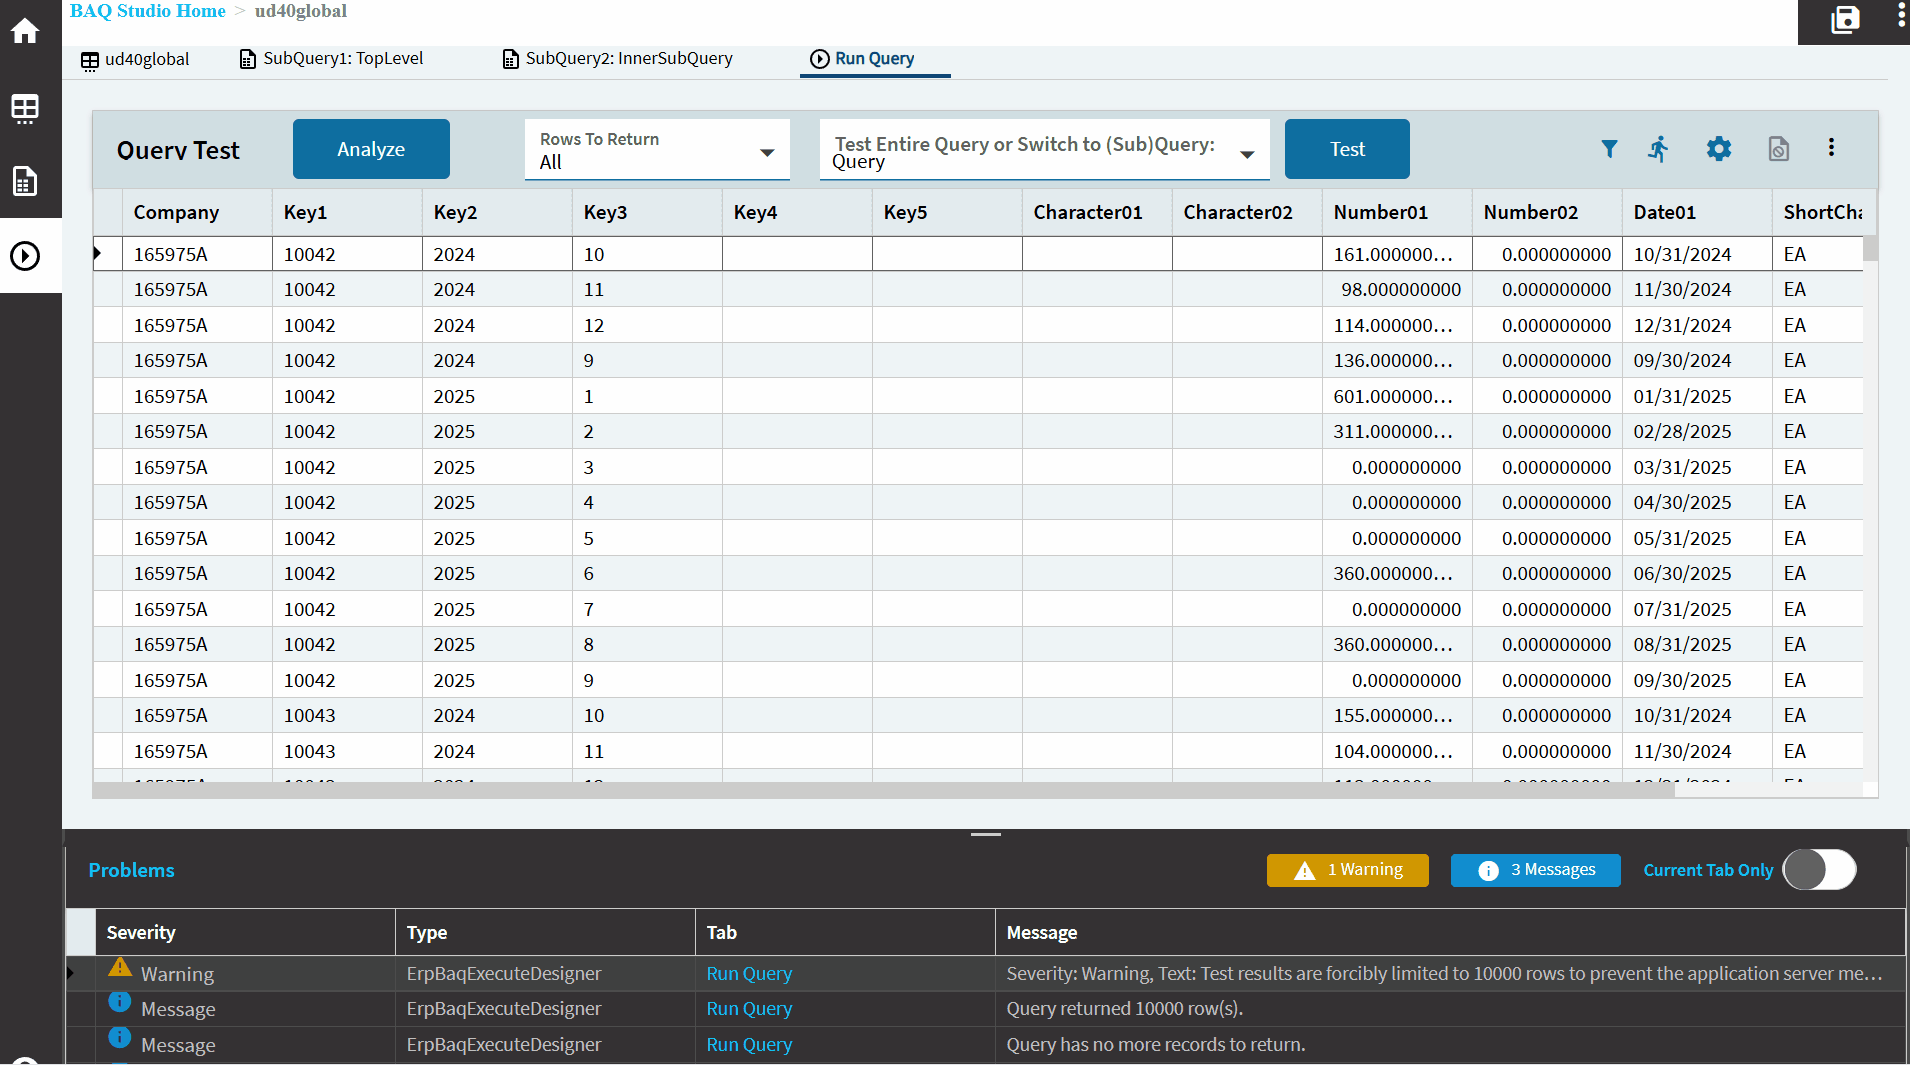
Task: Toggle the Current Tab Only switch
Action: [1819, 870]
